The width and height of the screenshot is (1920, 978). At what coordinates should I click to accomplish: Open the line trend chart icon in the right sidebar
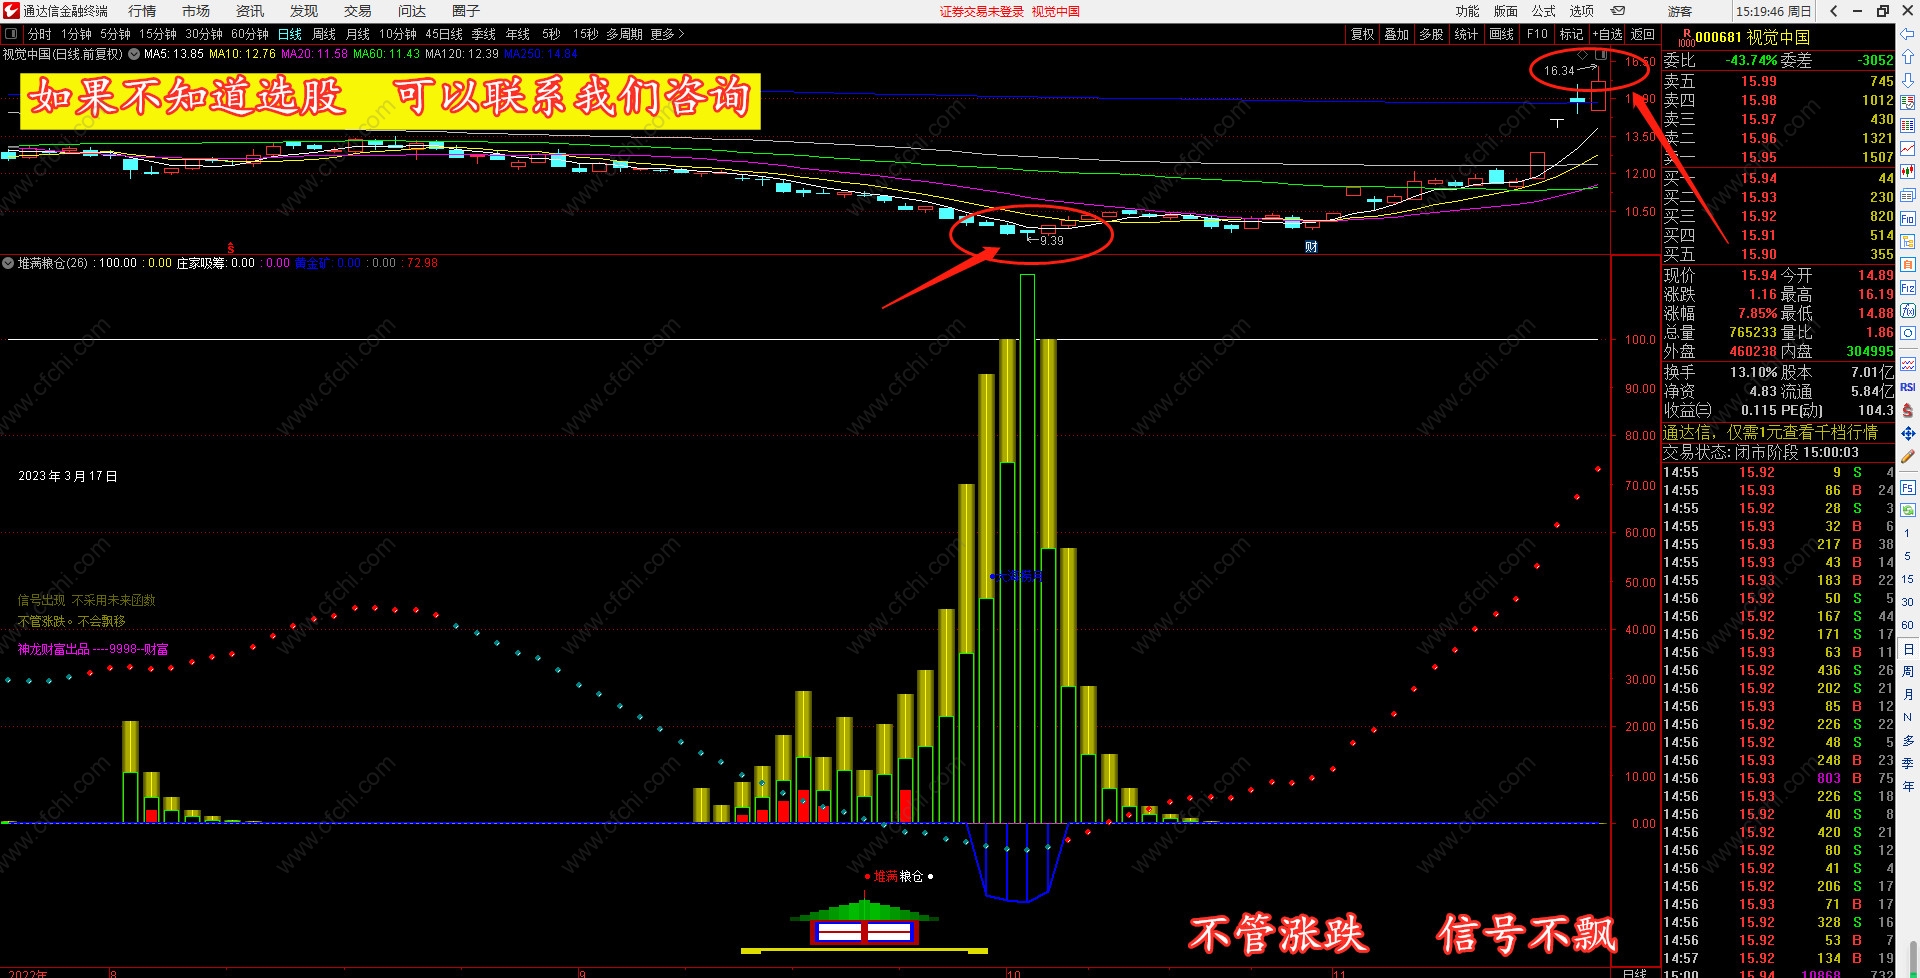[1907, 148]
